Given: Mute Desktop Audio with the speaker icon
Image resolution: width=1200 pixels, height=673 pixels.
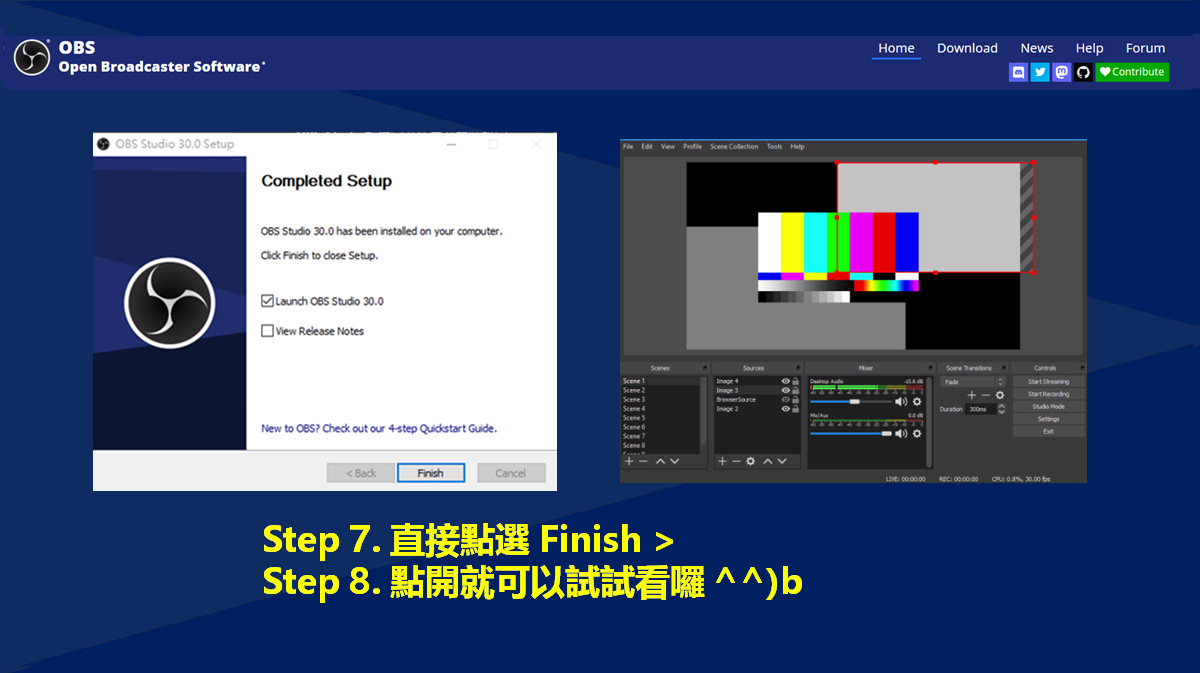Looking at the screenshot, I should click(901, 401).
